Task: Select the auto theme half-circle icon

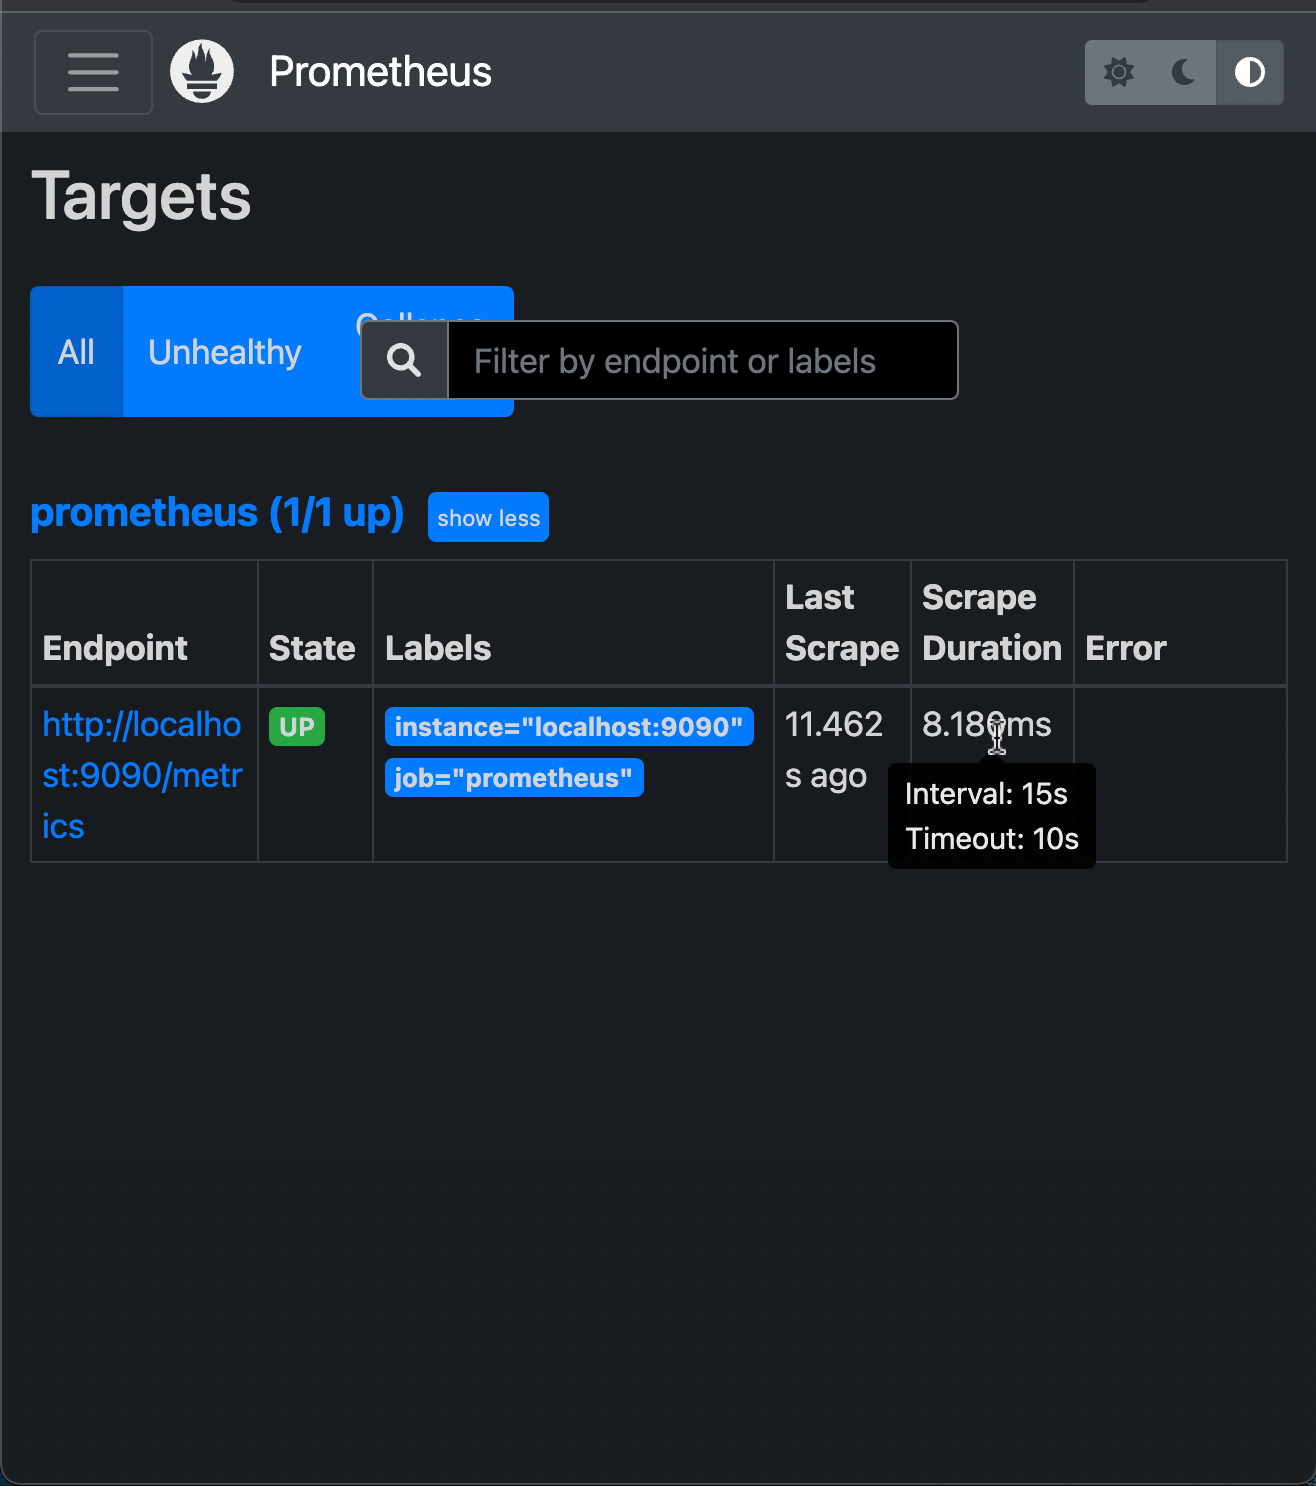Action: coord(1249,72)
